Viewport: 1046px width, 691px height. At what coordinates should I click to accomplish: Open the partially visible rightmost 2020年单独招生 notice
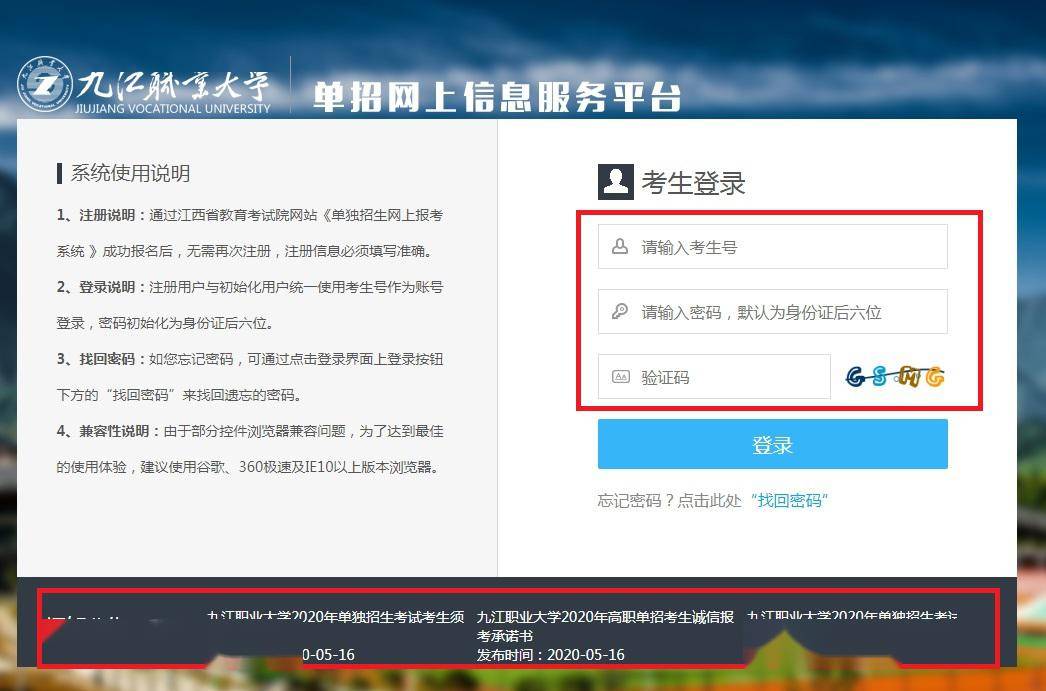853,617
